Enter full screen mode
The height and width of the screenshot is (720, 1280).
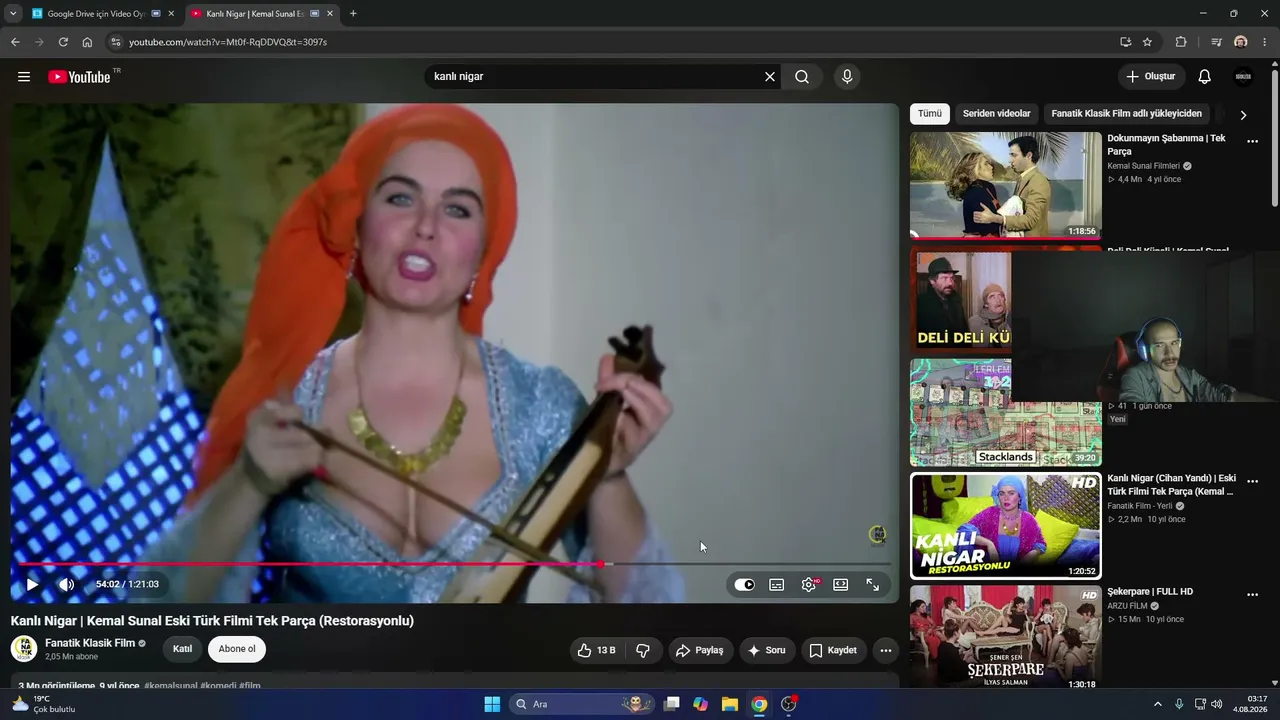coord(873,585)
